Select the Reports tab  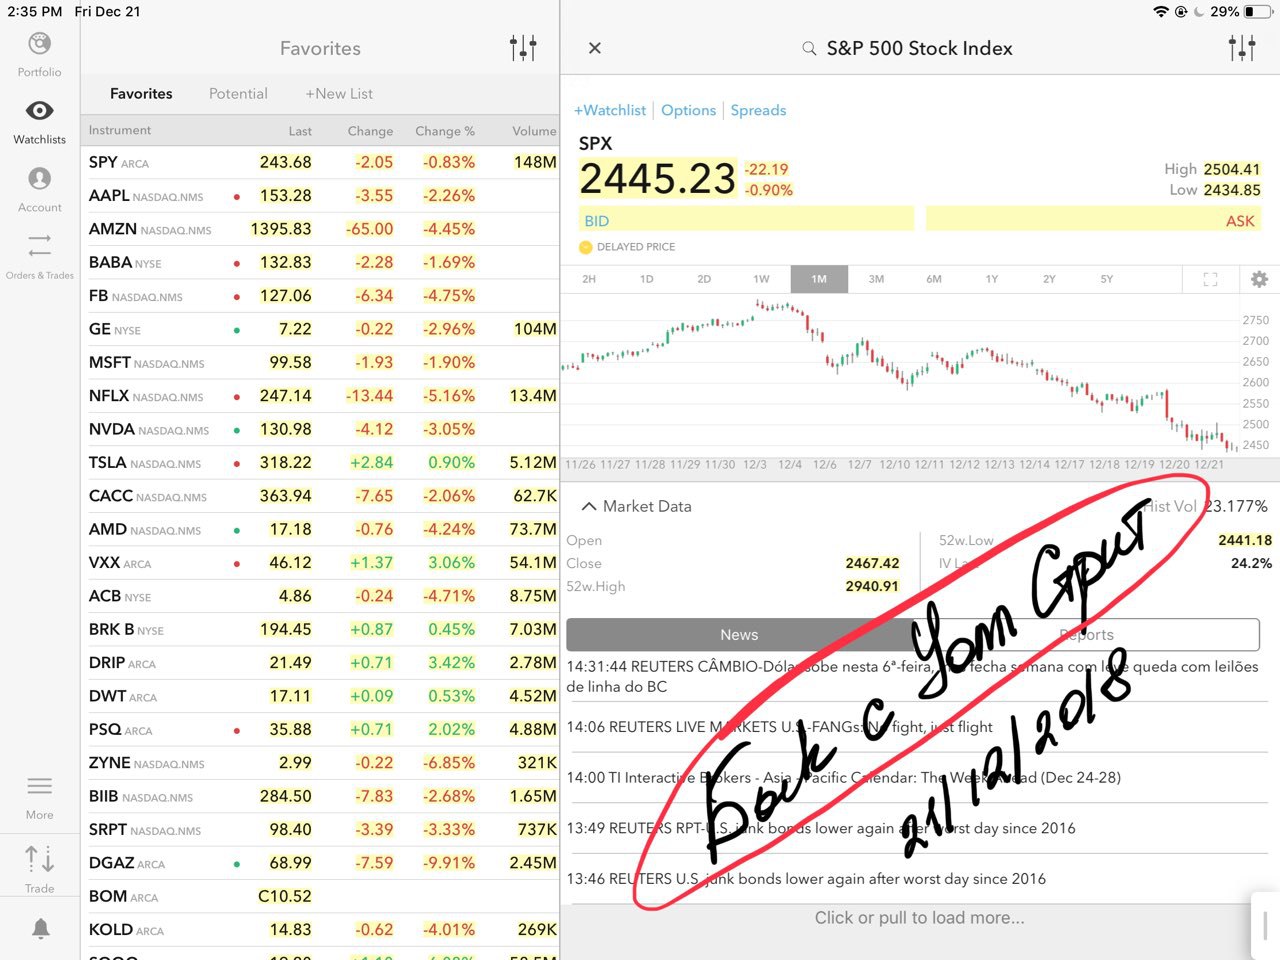1086,635
